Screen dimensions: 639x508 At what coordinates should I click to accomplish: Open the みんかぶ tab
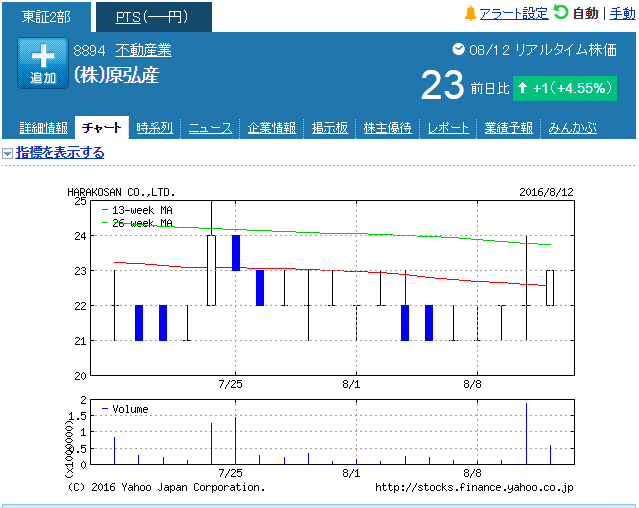click(x=573, y=128)
